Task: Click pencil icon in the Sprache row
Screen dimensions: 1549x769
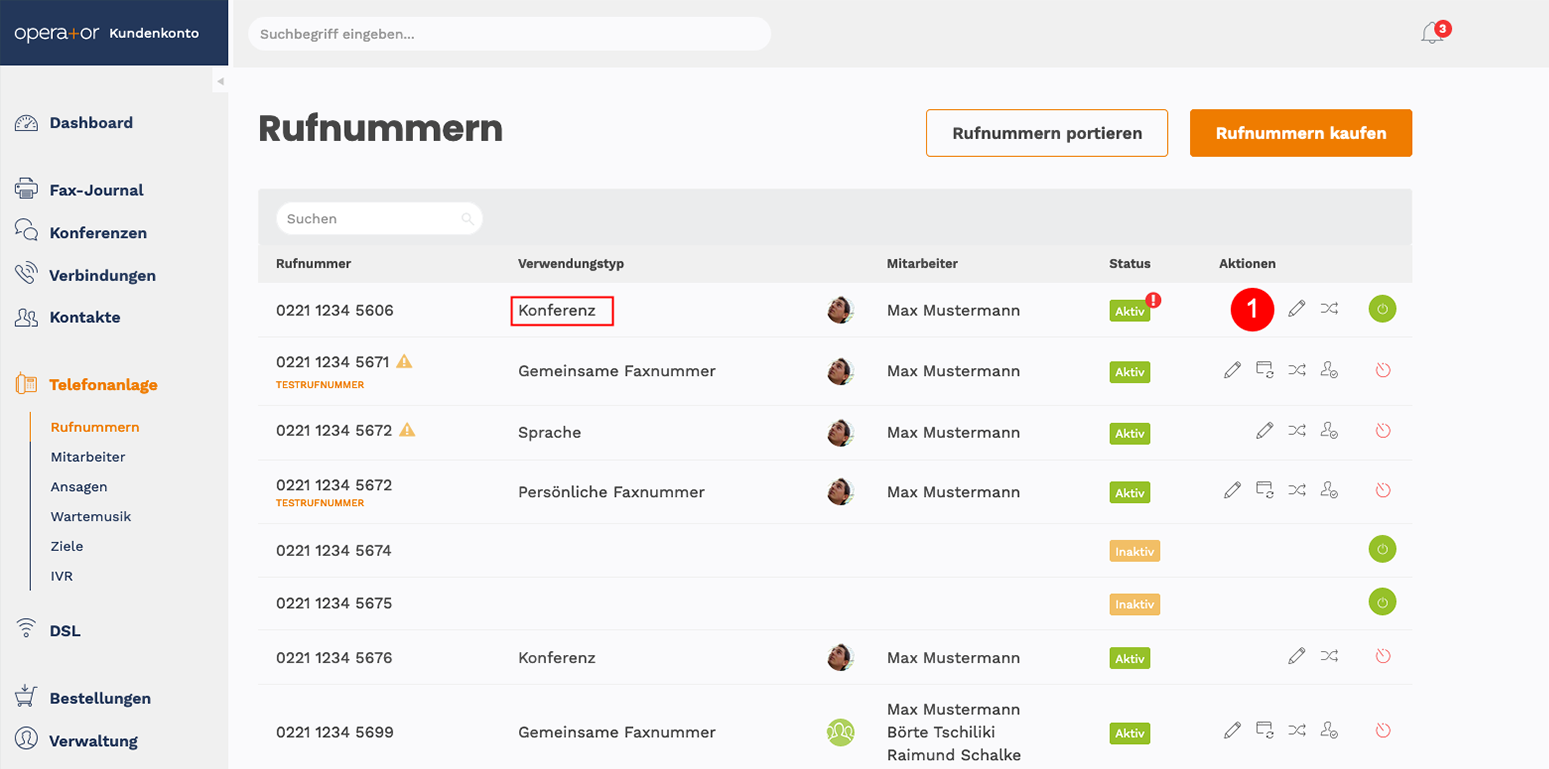Action: tap(1265, 430)
